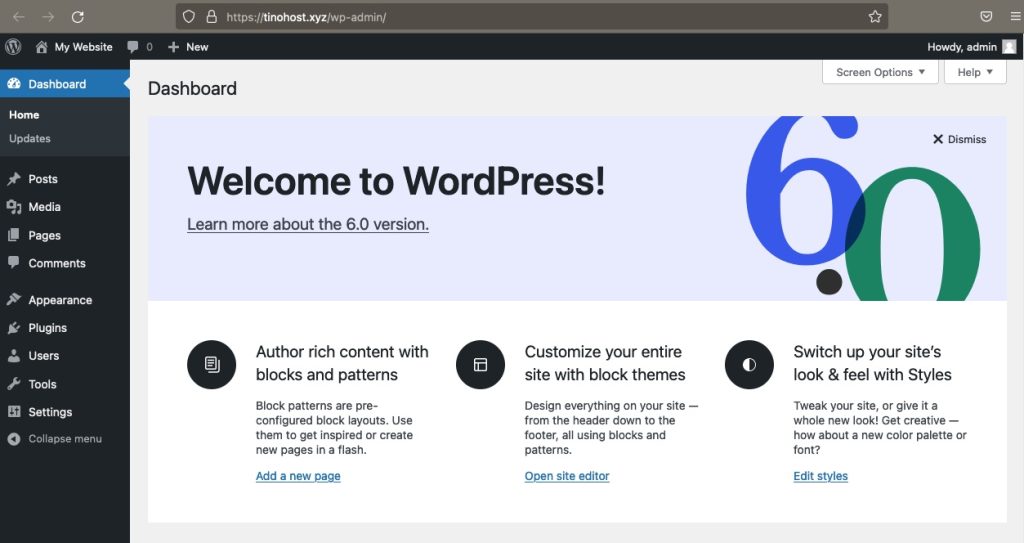Click the Add a new page link
The image size is (1024, 543).
click(298, 476)
